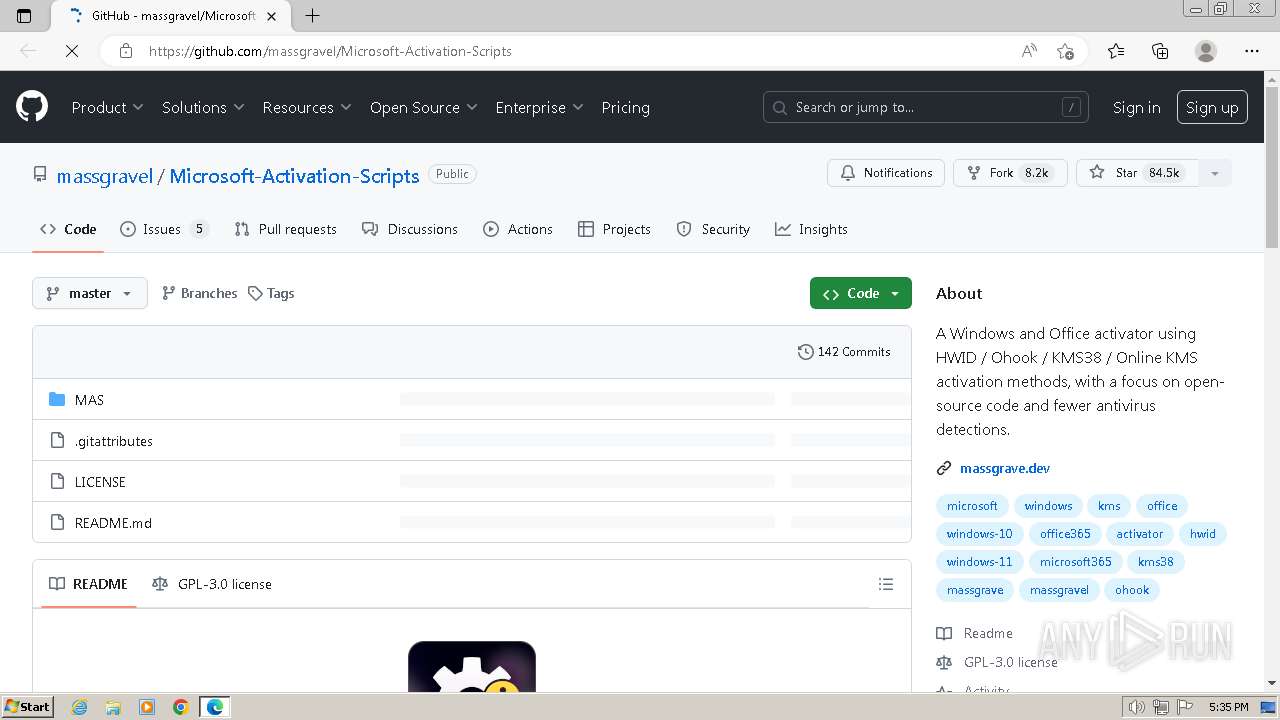Open the 142 Commits history
Viewport: 1280px width, 720px height.
844,352
